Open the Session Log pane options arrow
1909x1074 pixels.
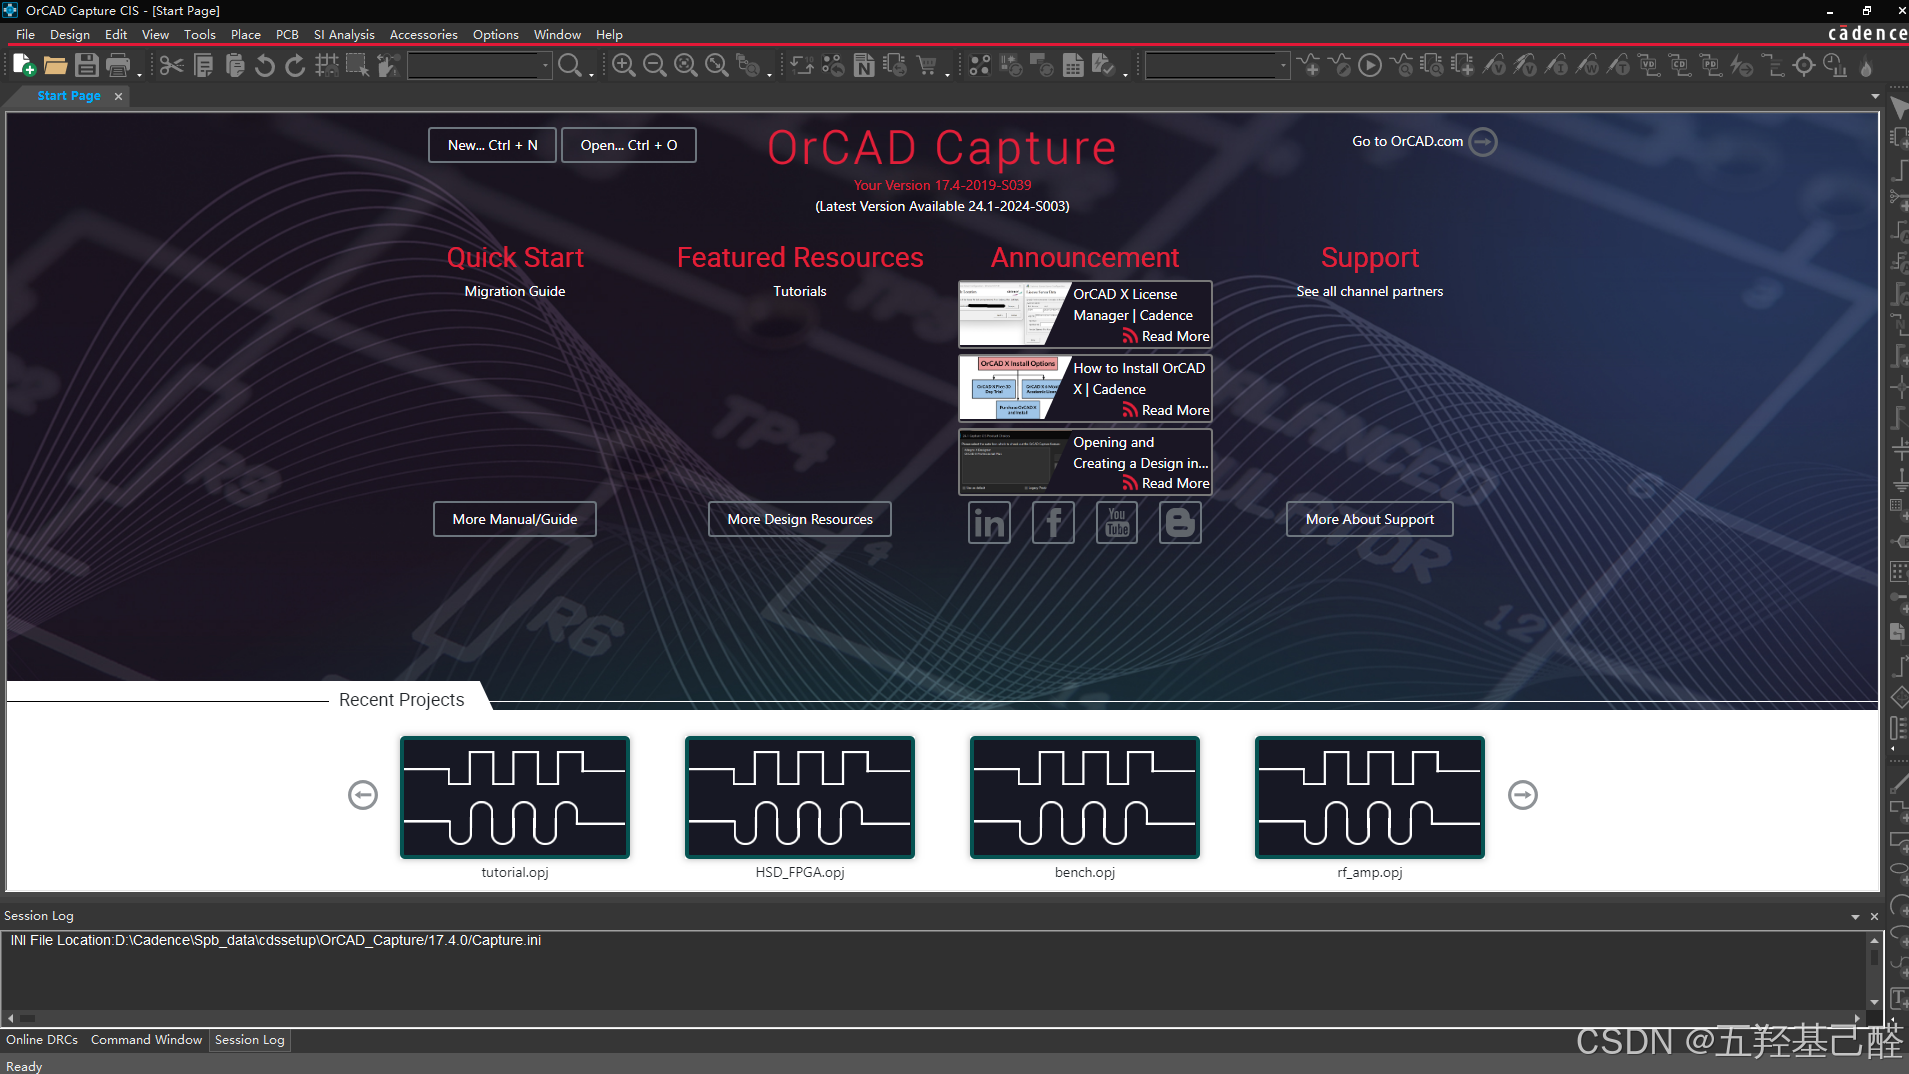click(1855, 916)
